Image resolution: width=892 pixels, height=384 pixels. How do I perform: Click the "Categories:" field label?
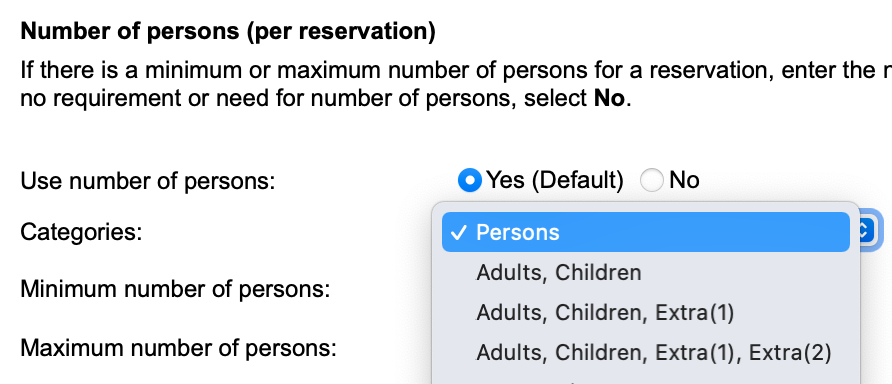[x=81, y=232]
